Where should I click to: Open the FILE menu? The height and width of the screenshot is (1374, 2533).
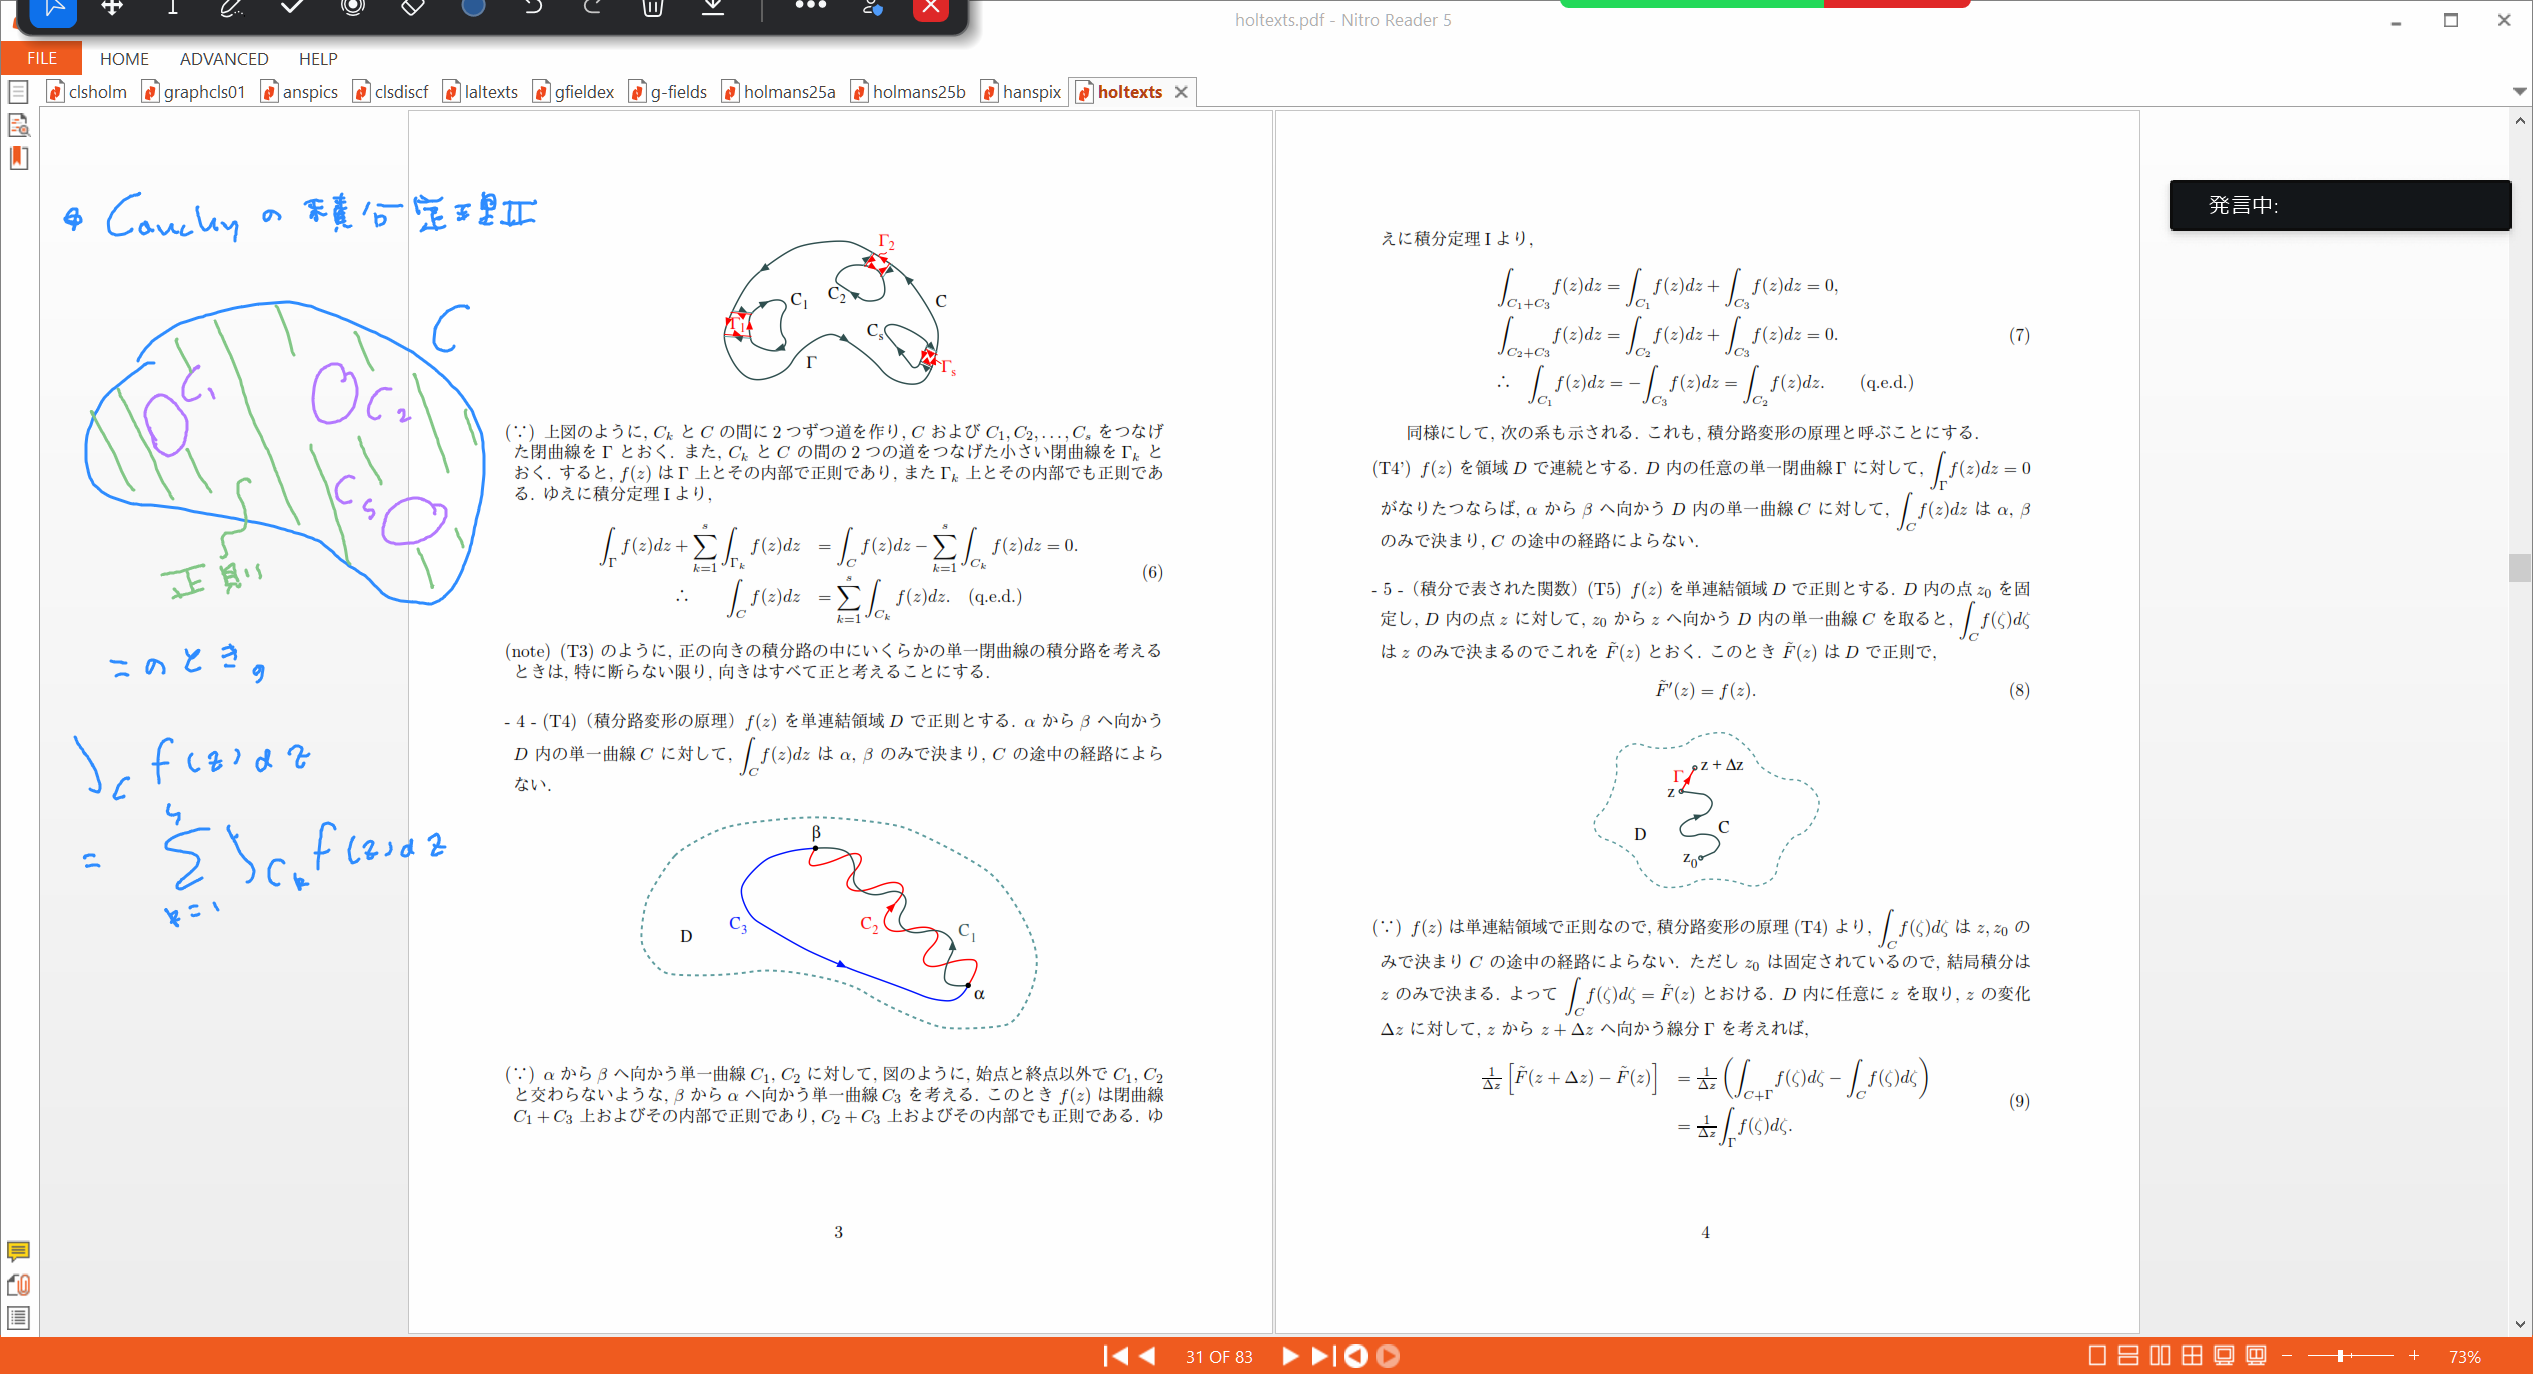coord(41,59)
